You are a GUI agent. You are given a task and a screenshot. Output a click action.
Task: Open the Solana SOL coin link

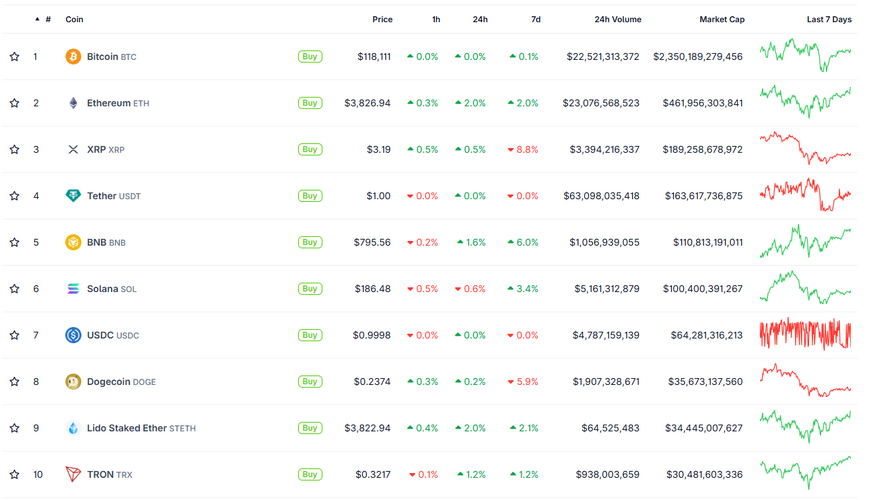point(111,289)
